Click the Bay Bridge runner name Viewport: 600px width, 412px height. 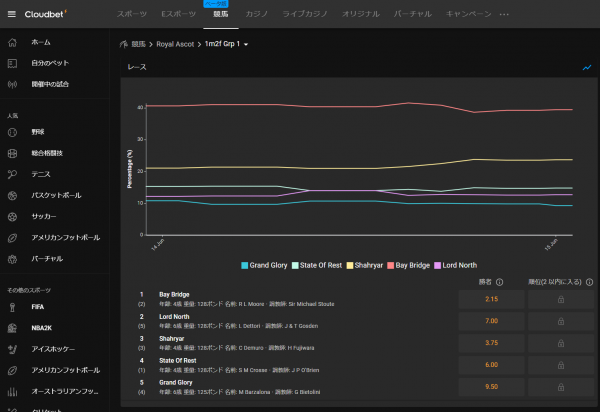point(174,295)
